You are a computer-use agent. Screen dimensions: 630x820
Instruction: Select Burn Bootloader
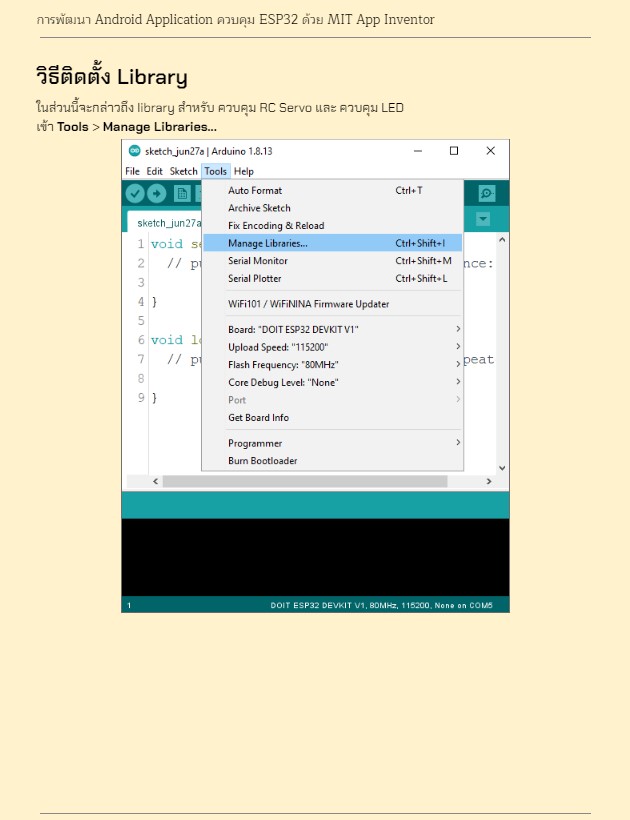333,461
